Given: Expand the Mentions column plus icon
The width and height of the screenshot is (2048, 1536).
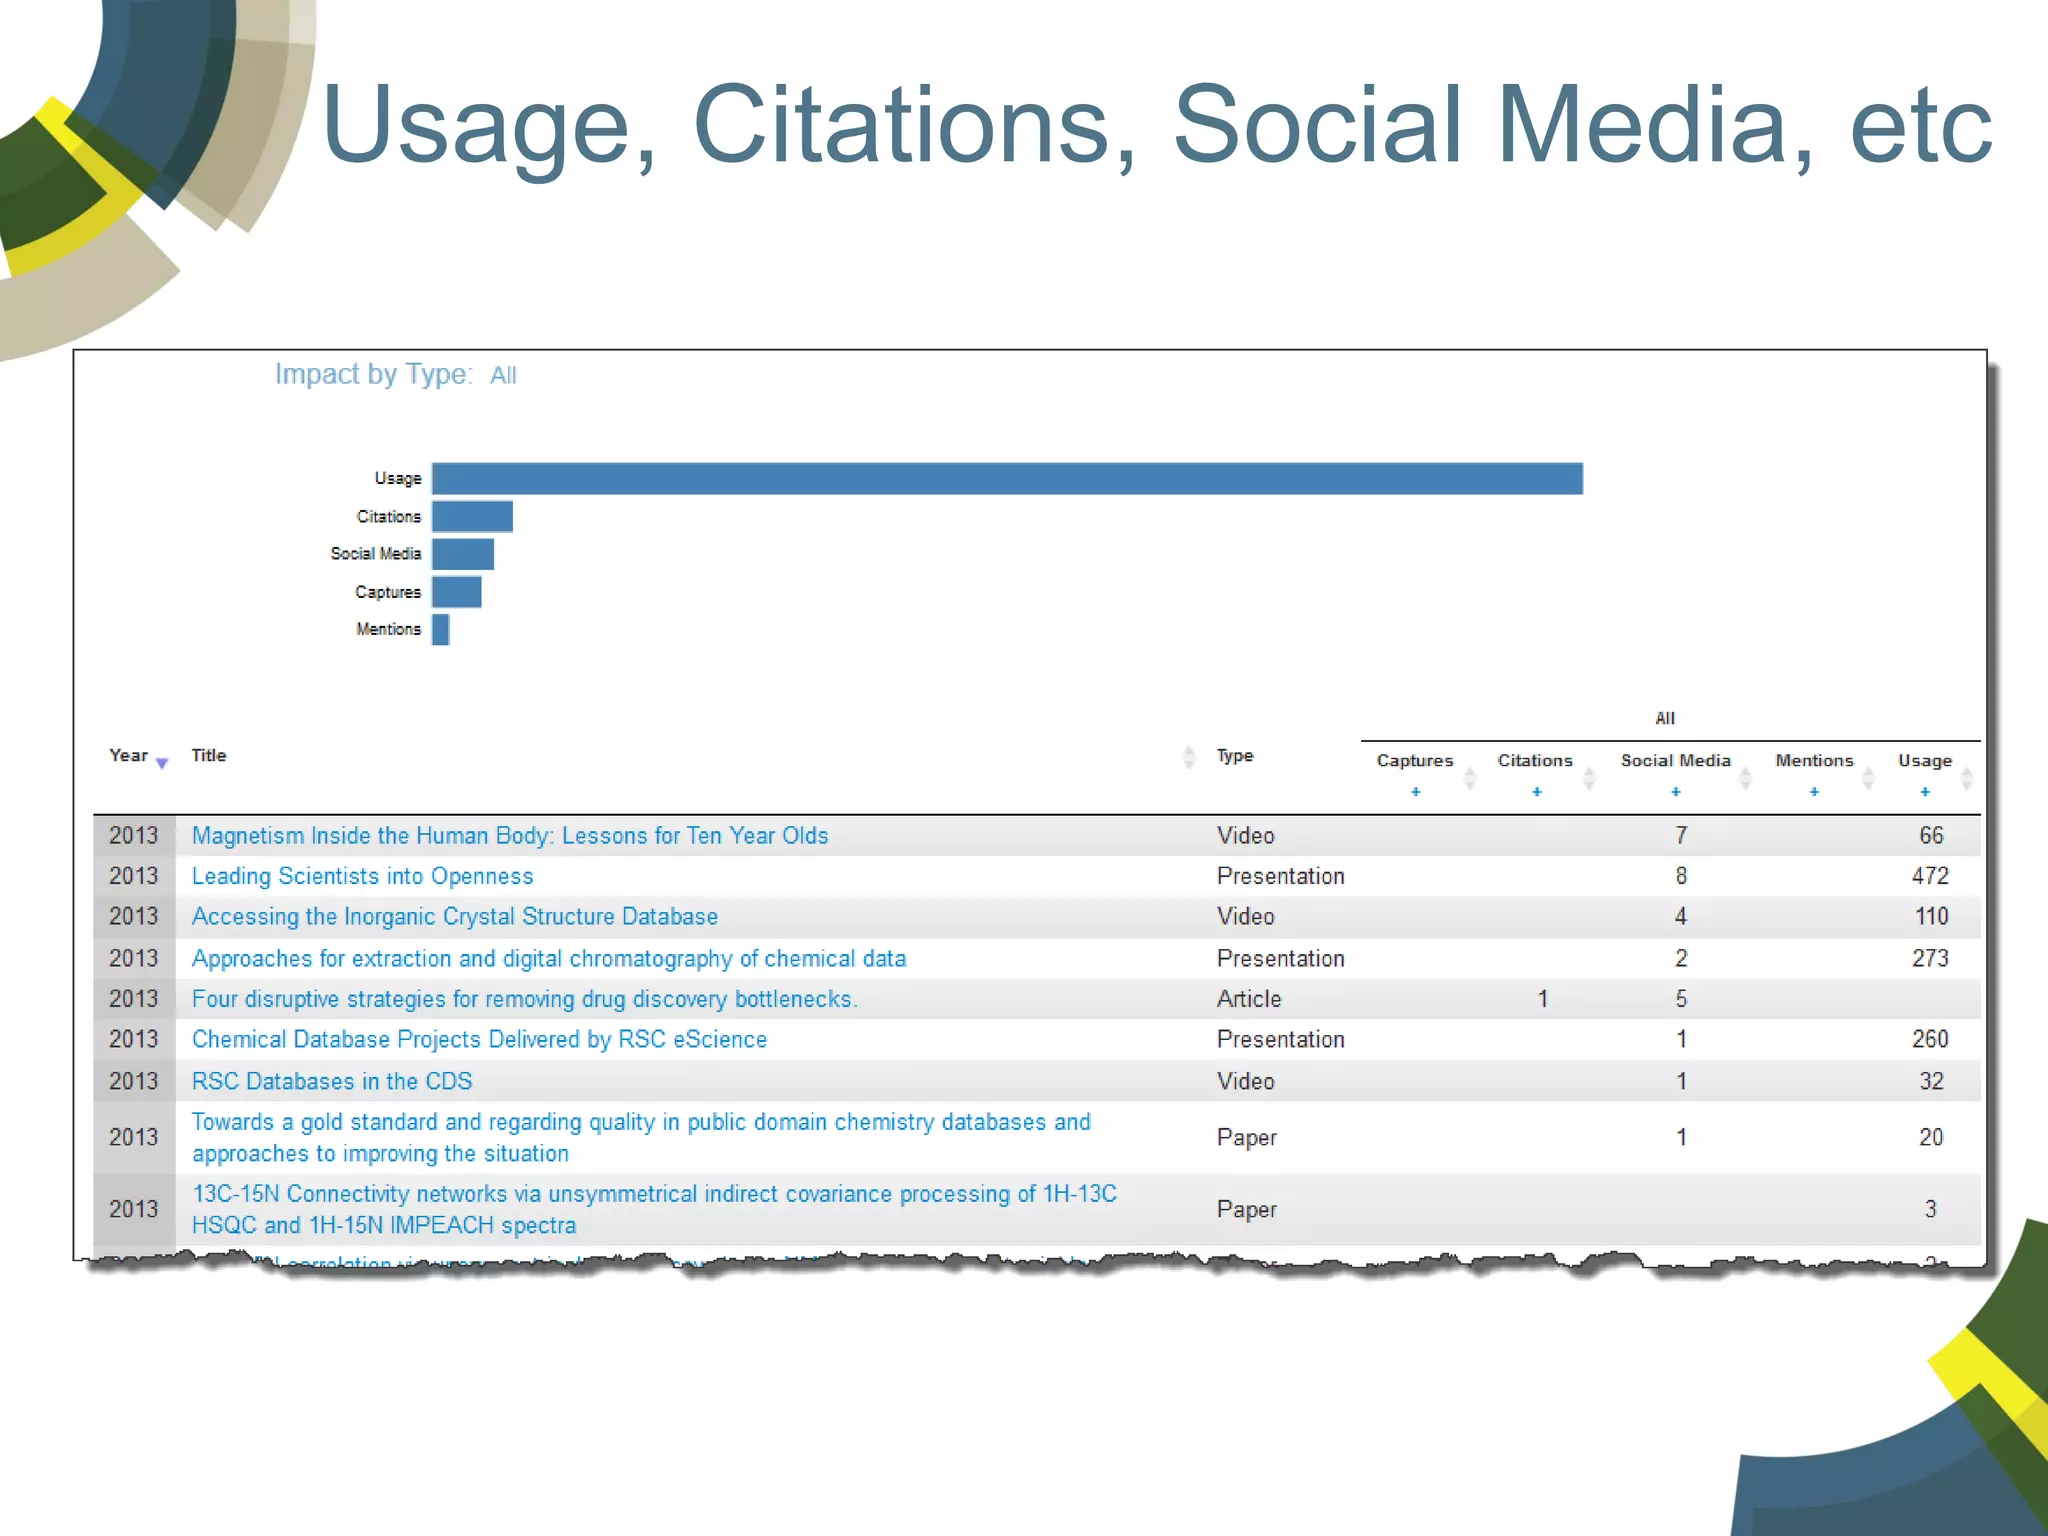Looking at the screenshot, I should click(x=1814, y=792).
